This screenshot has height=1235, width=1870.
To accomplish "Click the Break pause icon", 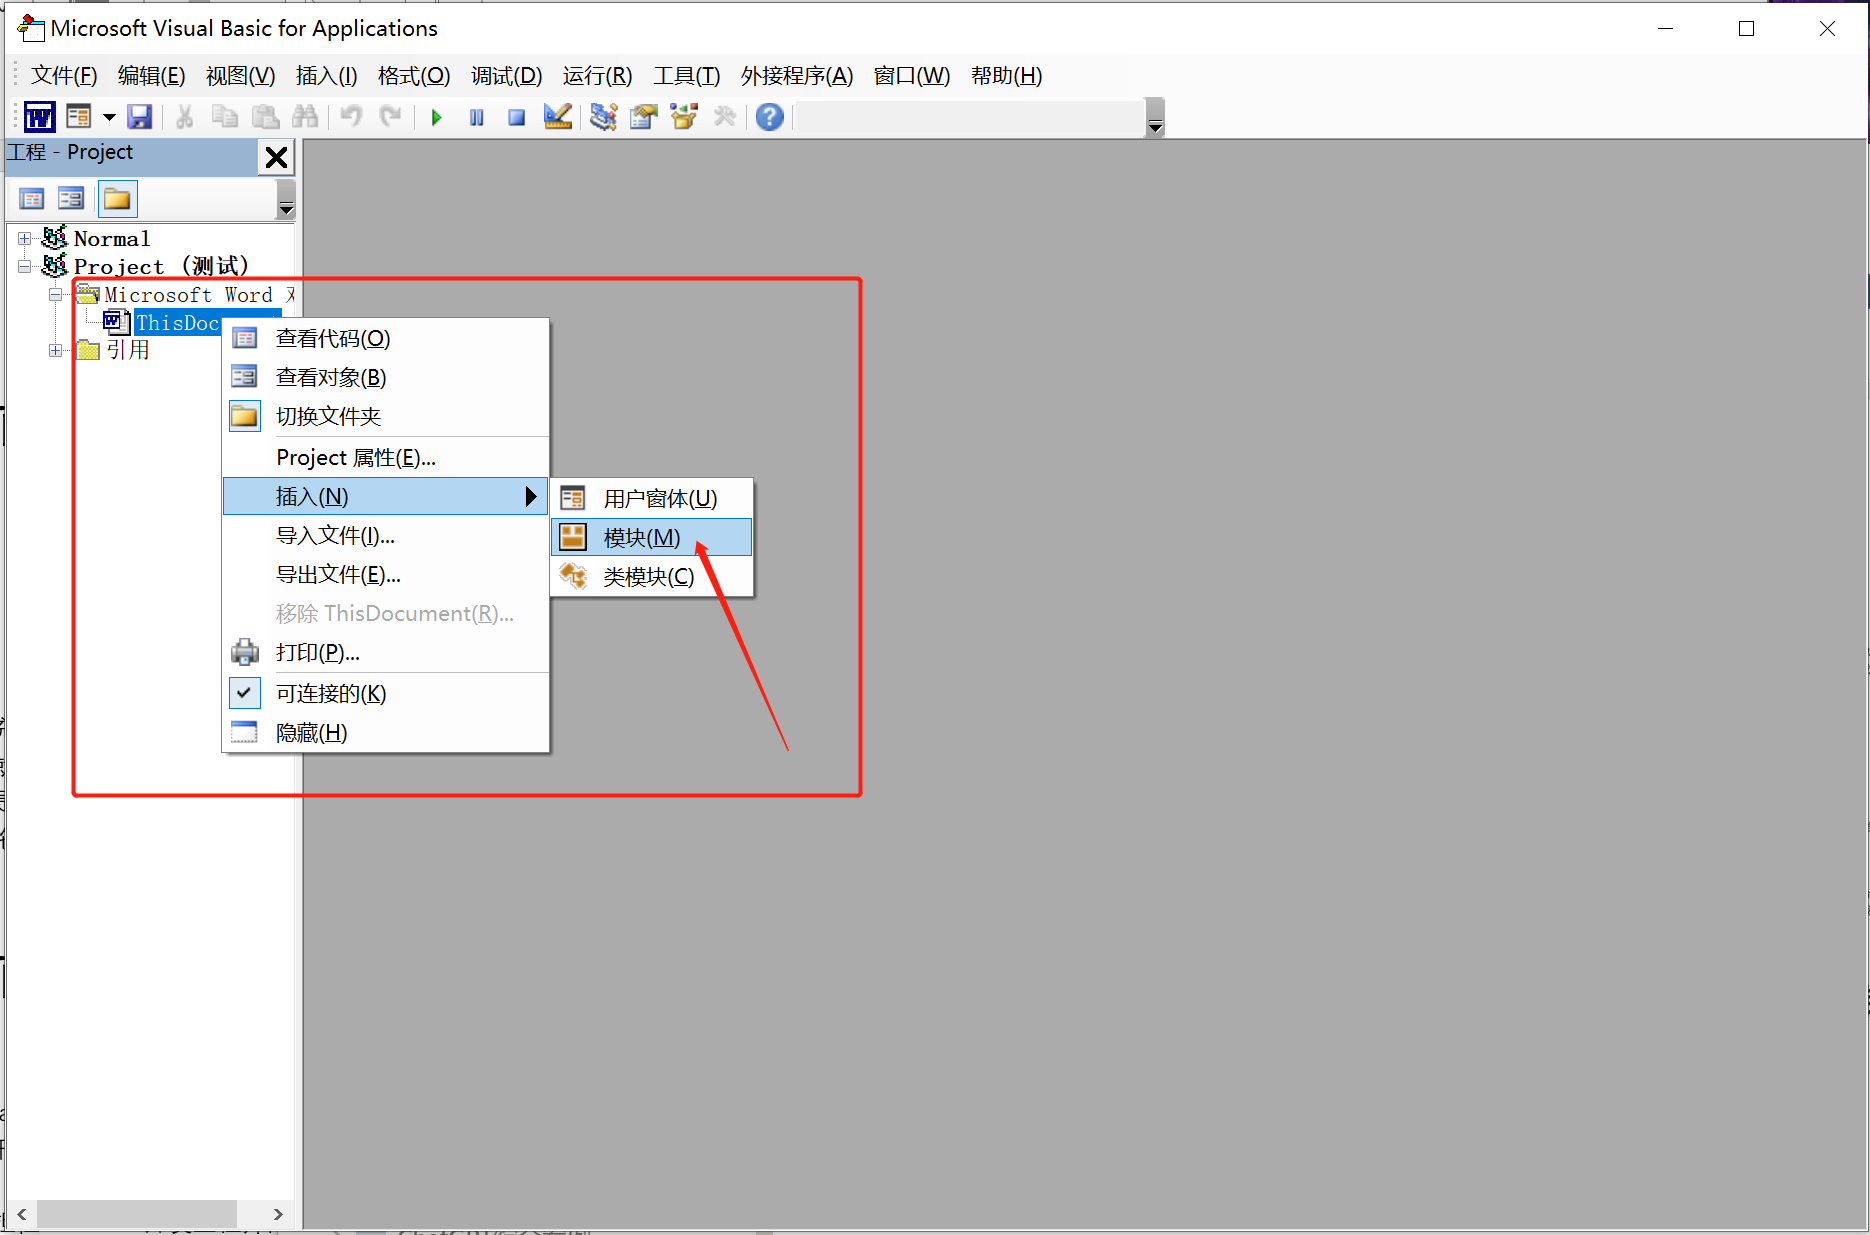I will coord(476,118).
